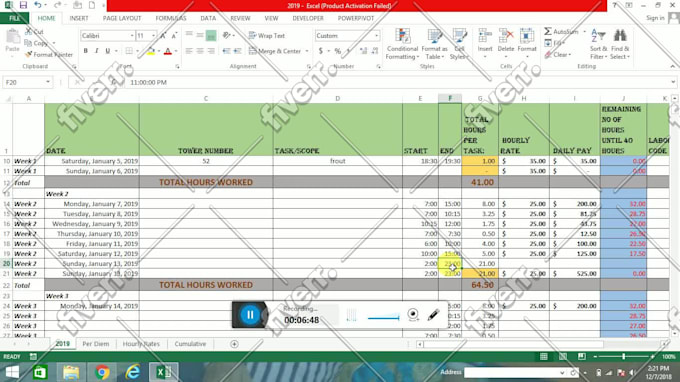Image resolution: width=680 pixels, height=382 pixels.
Task: Click AutoSum sigma
Action: (x=561, y=32)
